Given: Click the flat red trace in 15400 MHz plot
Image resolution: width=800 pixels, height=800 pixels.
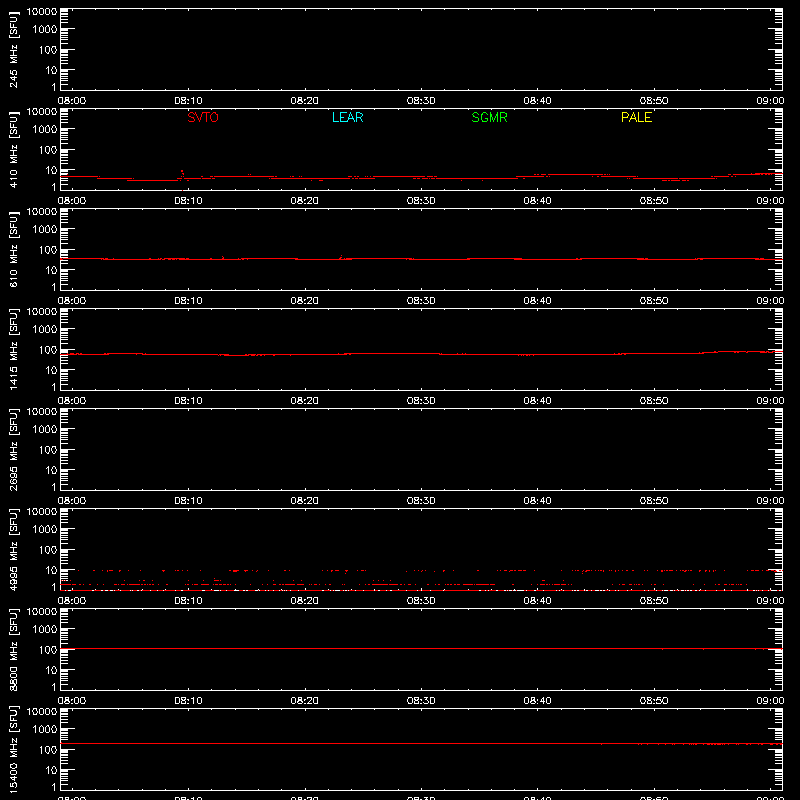Looking at the screenshot, I should tap(421, 743).
